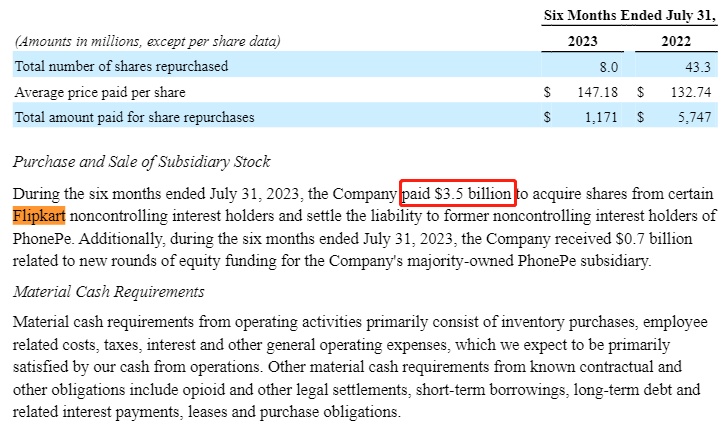
Task: Click the "Purchase and Sale of Subsidiary Stock" heading
Action: (x=142, y=162)
